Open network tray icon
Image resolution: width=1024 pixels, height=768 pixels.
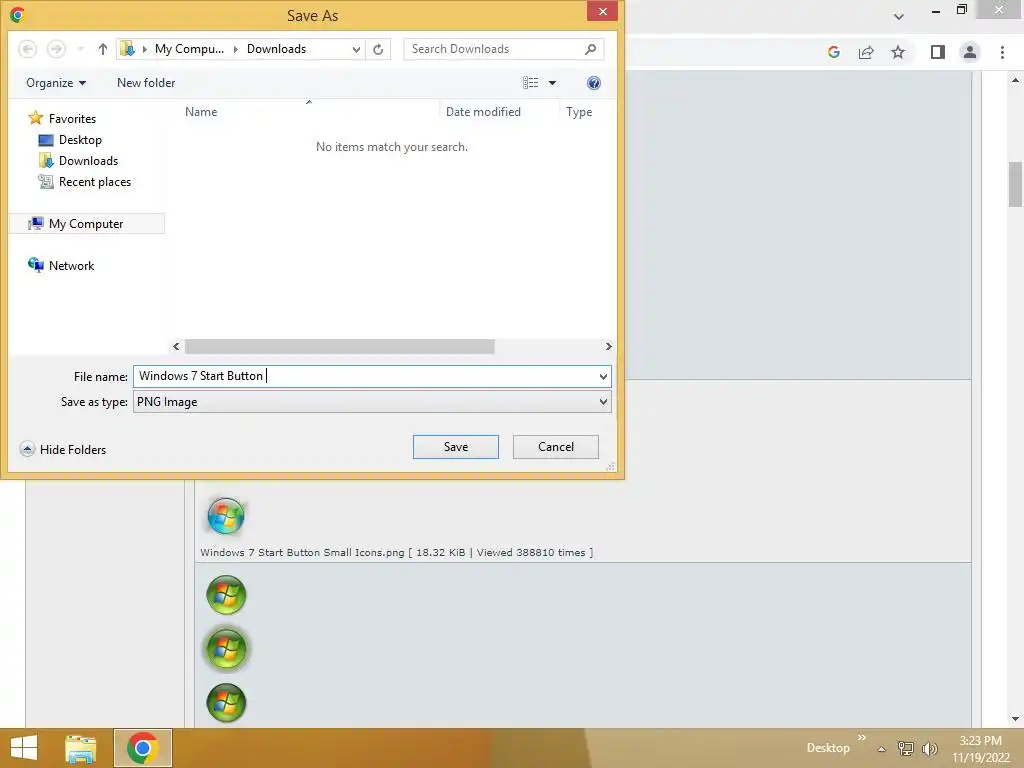pos(905,748)
